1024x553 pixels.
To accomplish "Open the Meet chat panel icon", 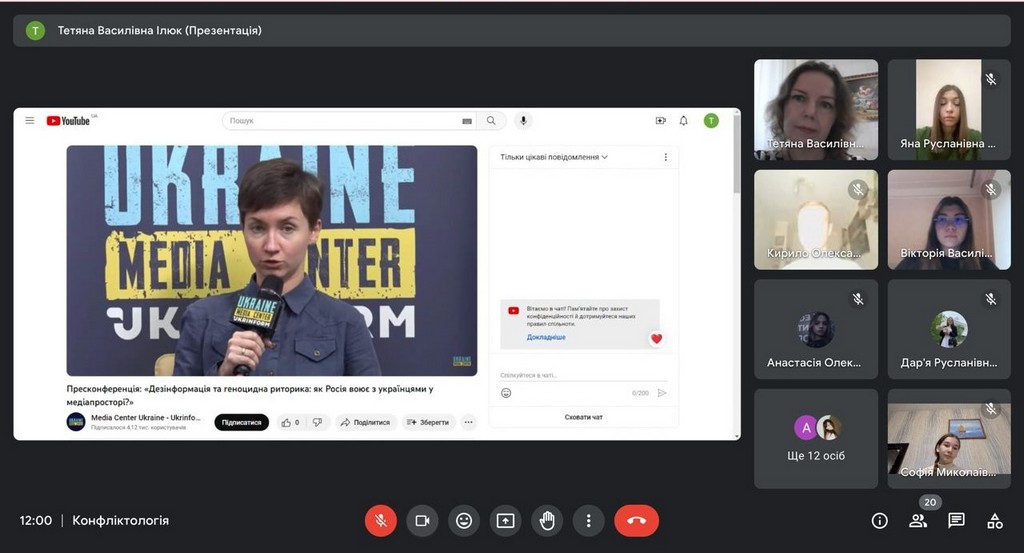I will 956,520.
